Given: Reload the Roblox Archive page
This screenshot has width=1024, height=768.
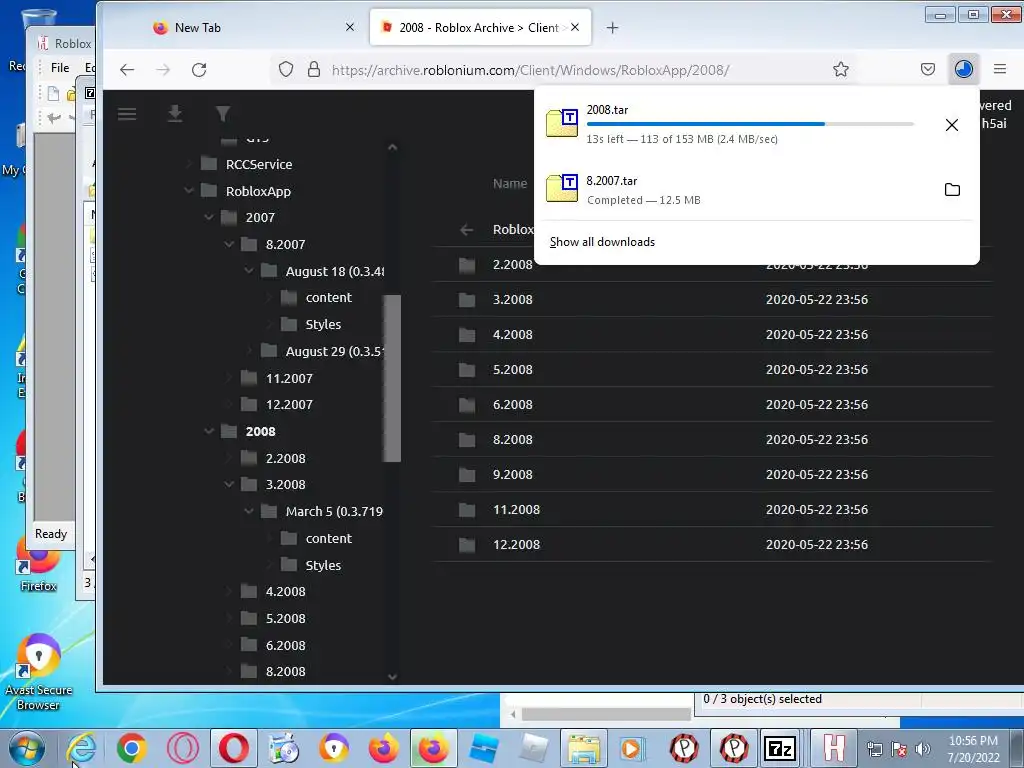Looking at the screenshot, I should [199, 69].
